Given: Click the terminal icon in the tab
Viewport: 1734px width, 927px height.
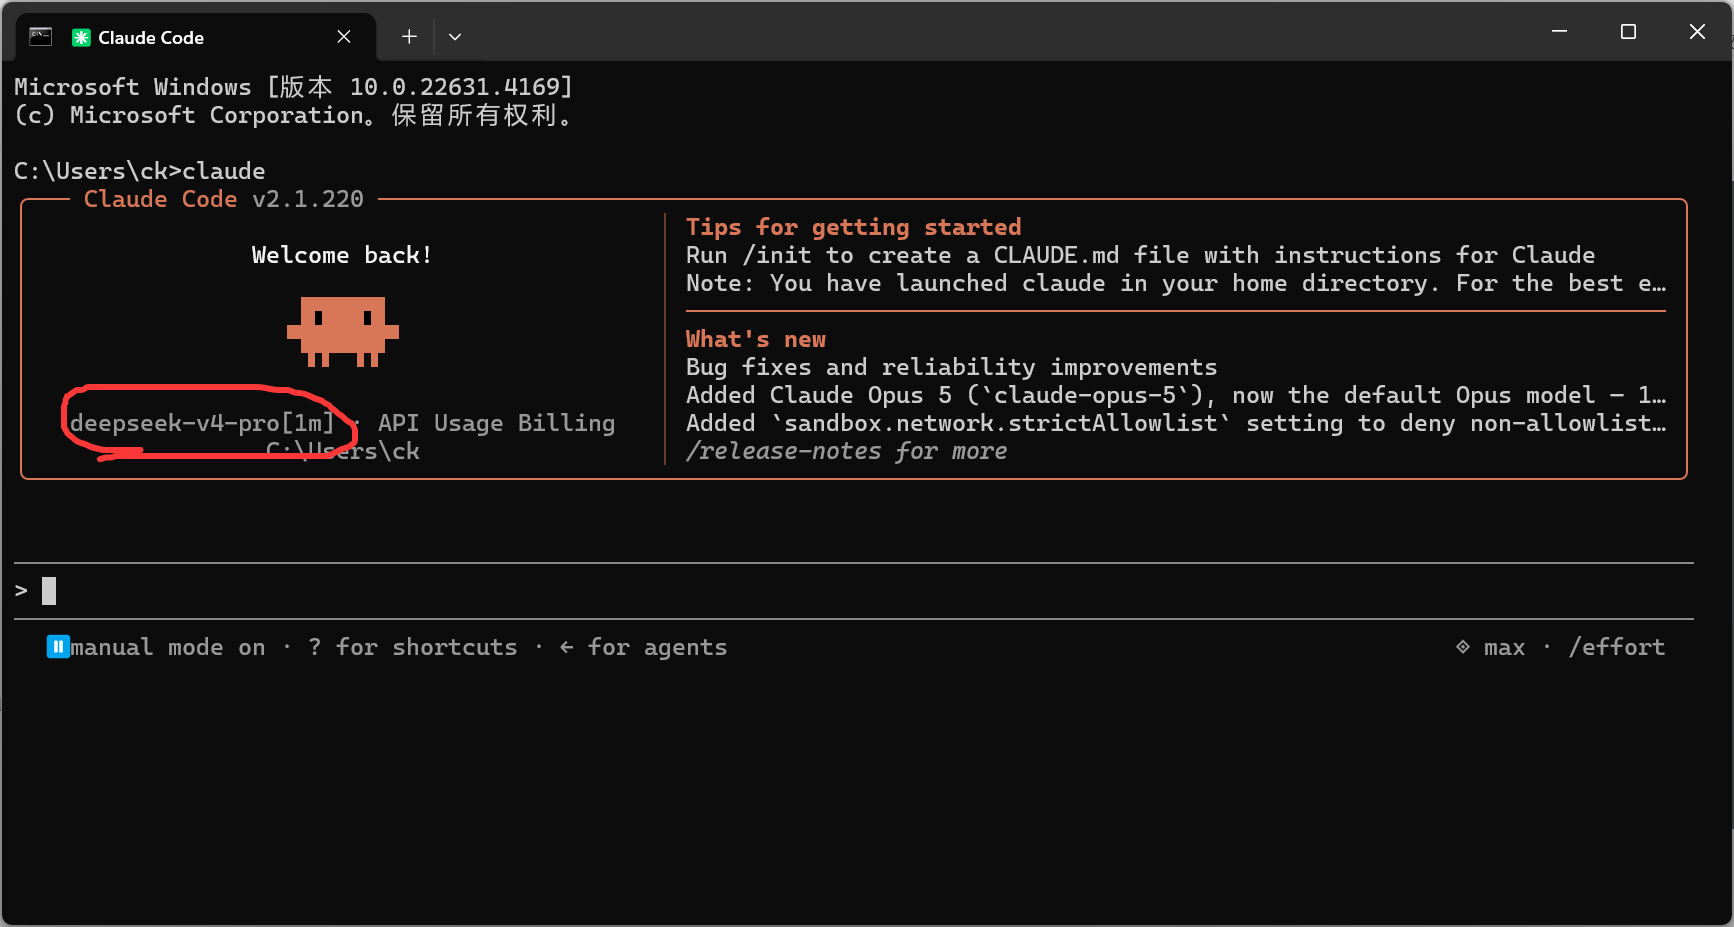Looking at the screenshot, I should point(41,37).
